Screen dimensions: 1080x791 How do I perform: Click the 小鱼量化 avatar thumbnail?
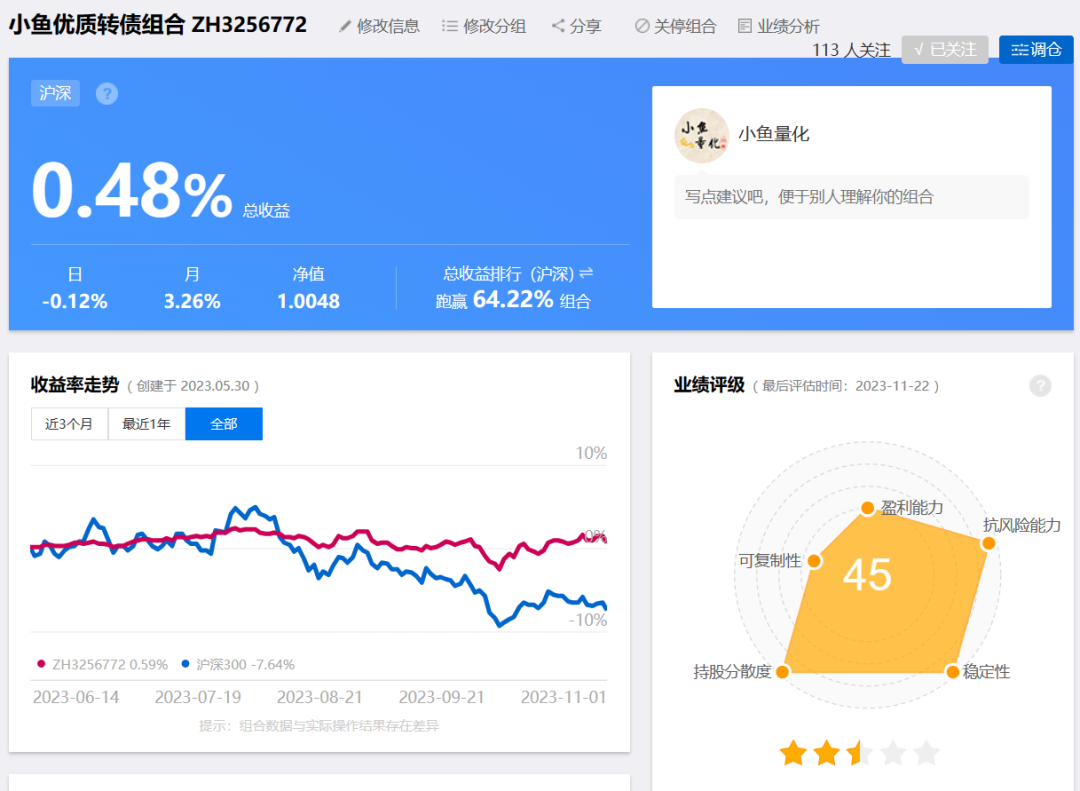click(701, 136)
